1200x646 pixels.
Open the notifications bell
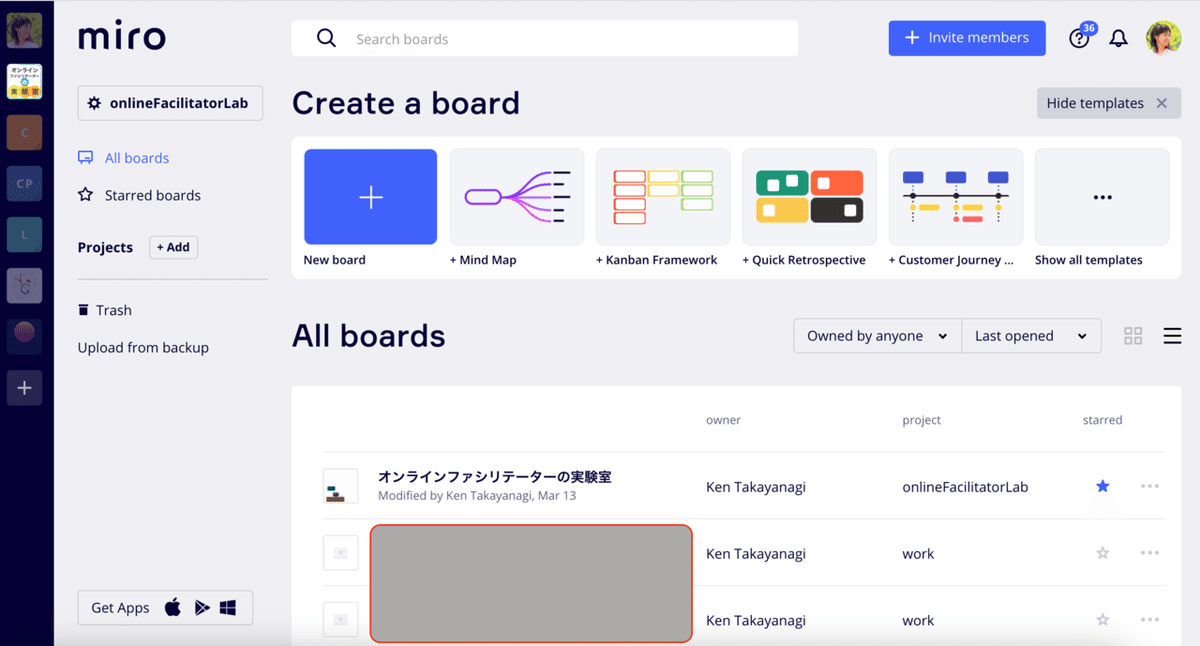coord(1119,38)
